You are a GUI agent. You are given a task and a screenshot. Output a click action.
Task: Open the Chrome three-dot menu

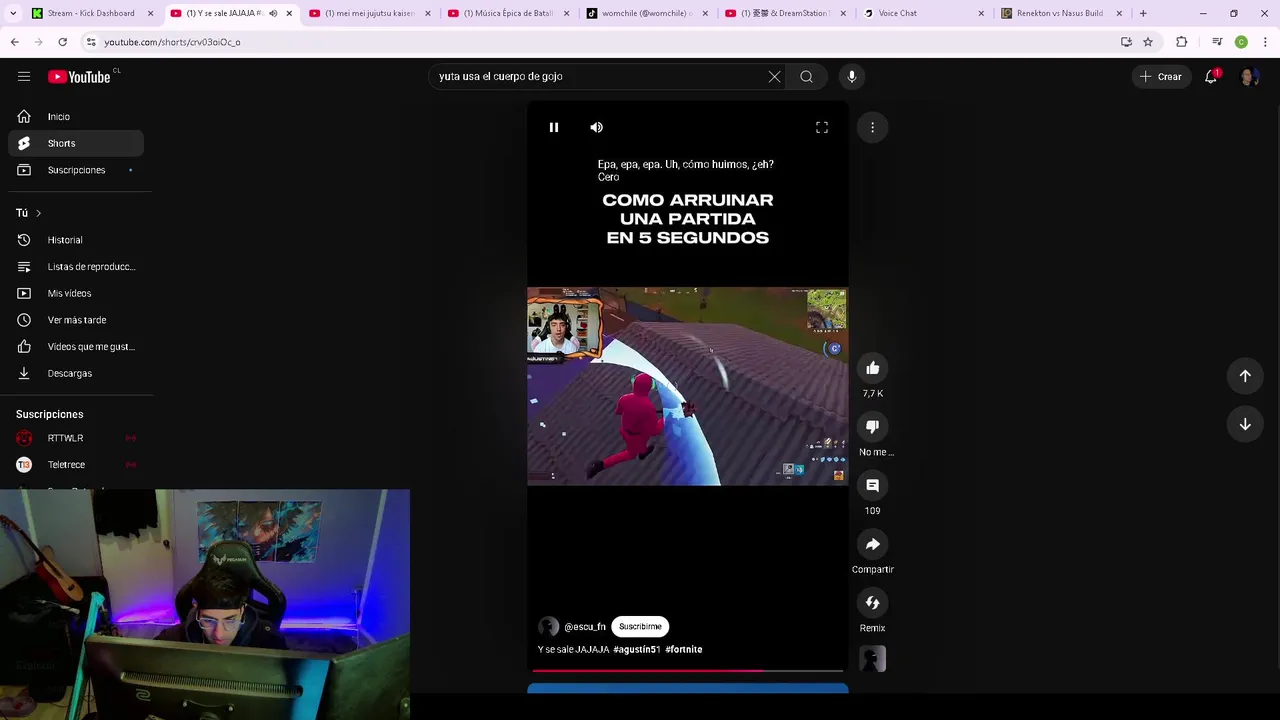[1266, 42]
